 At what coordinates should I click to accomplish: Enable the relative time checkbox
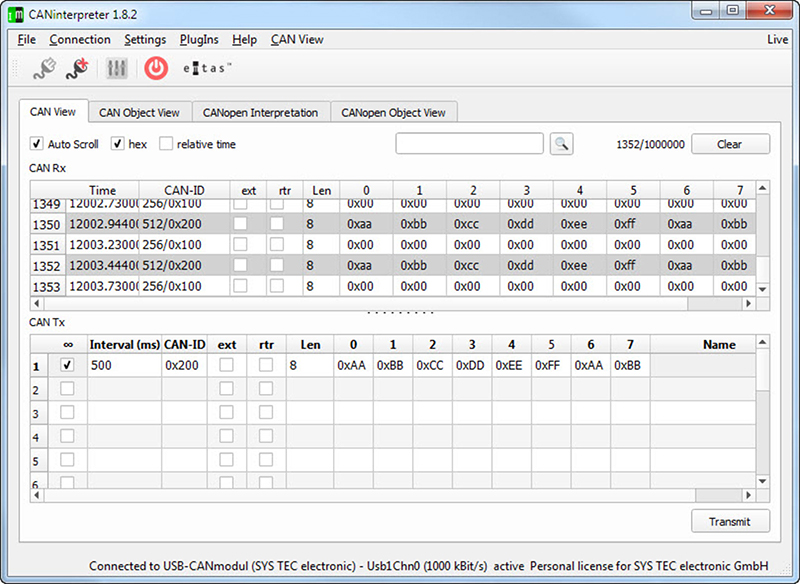pos(166,144)
